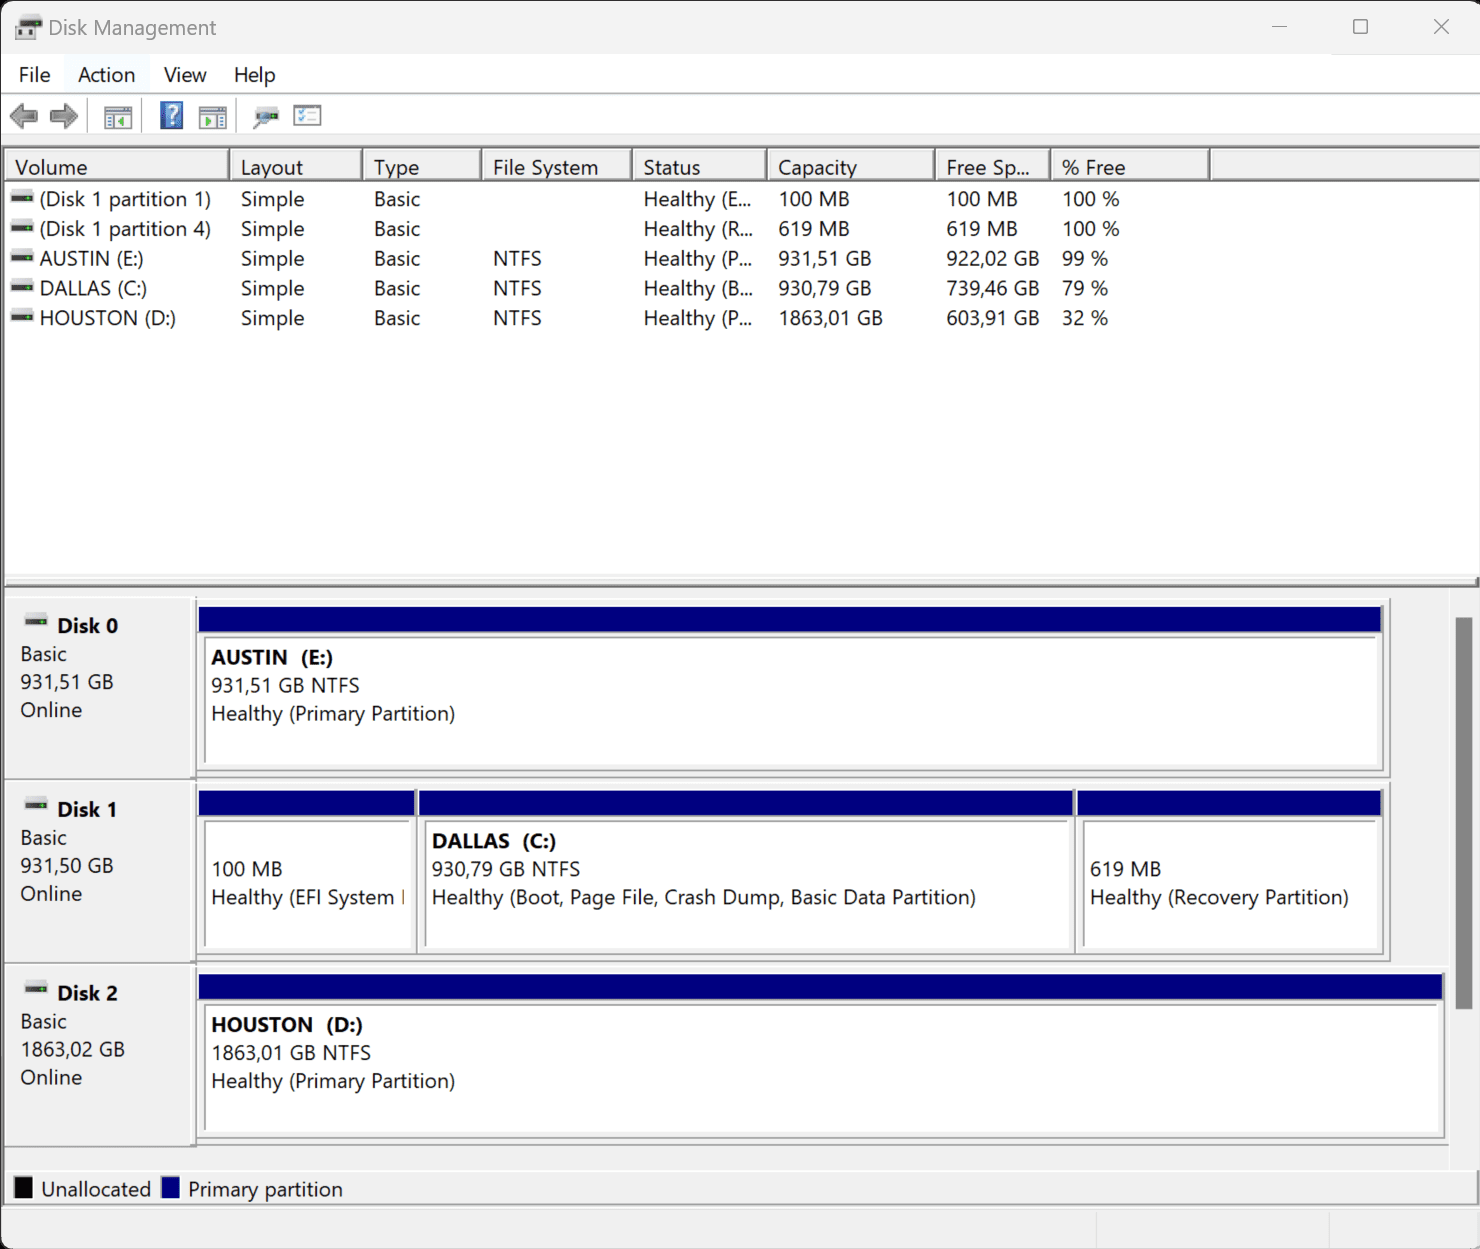Open the File menu
Viewport: 1480px width, 1249px height.
coord(34,75)
